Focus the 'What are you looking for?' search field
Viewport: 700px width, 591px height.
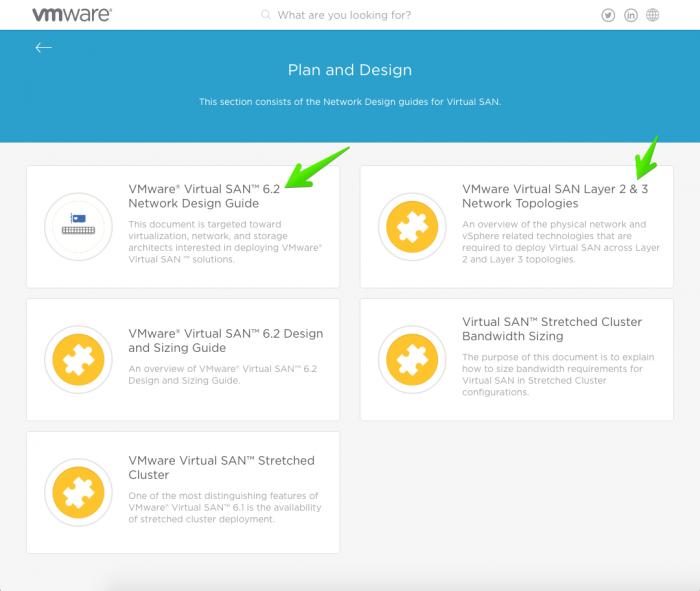click(344, 15)
